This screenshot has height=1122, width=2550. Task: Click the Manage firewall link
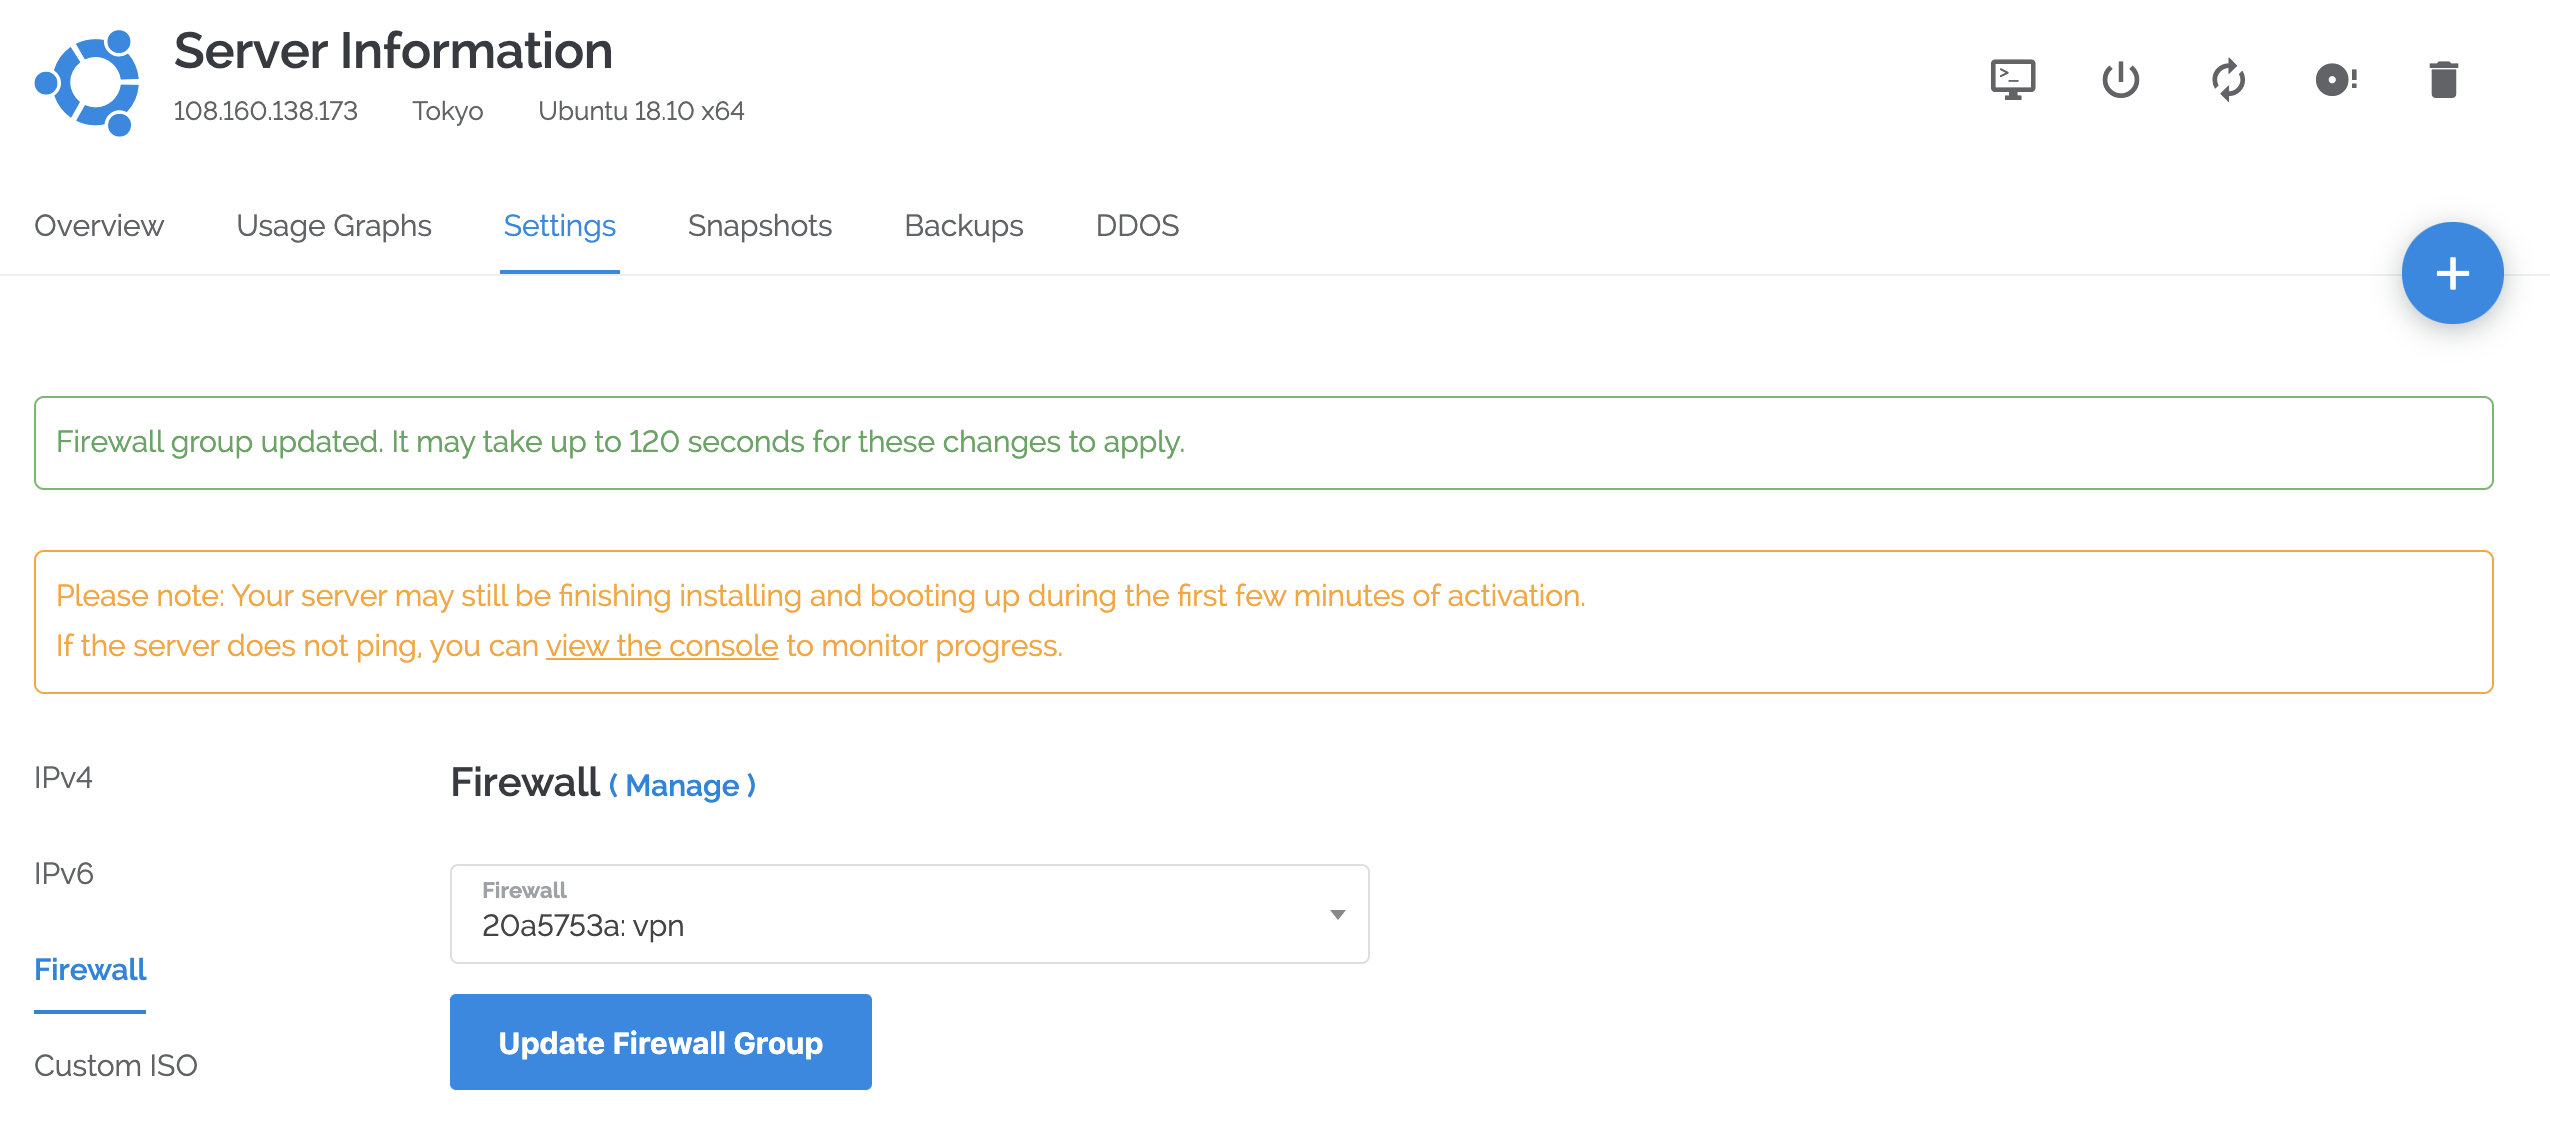tap(682, 785)
